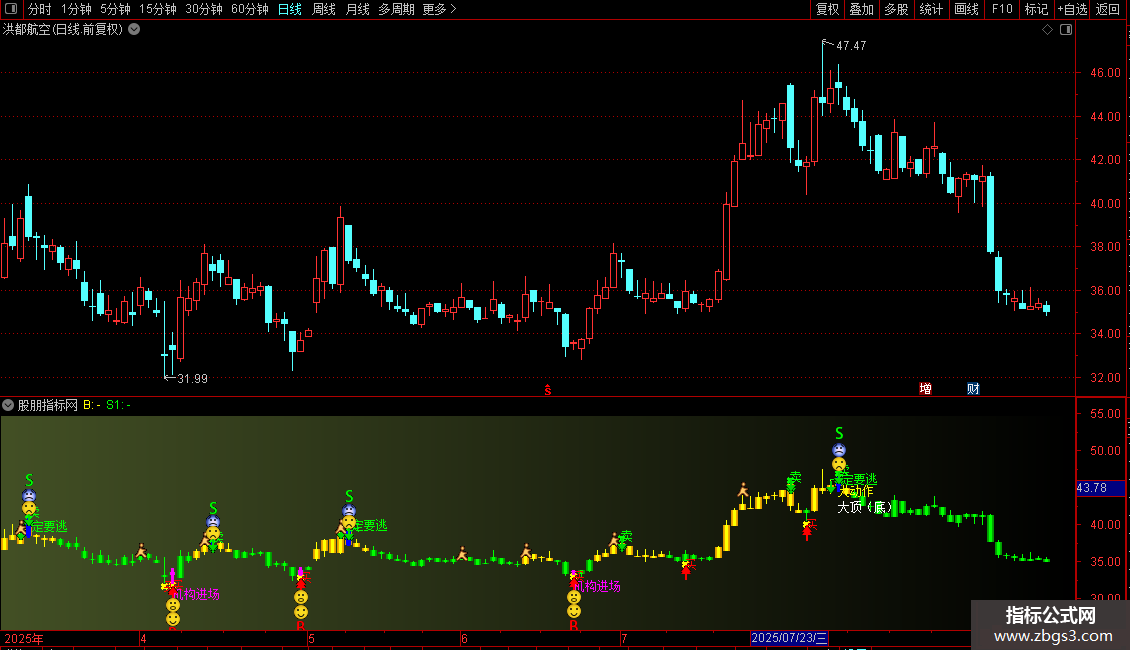Click the red 增 event marker
1130x650 pixels.
click(925, 388)
